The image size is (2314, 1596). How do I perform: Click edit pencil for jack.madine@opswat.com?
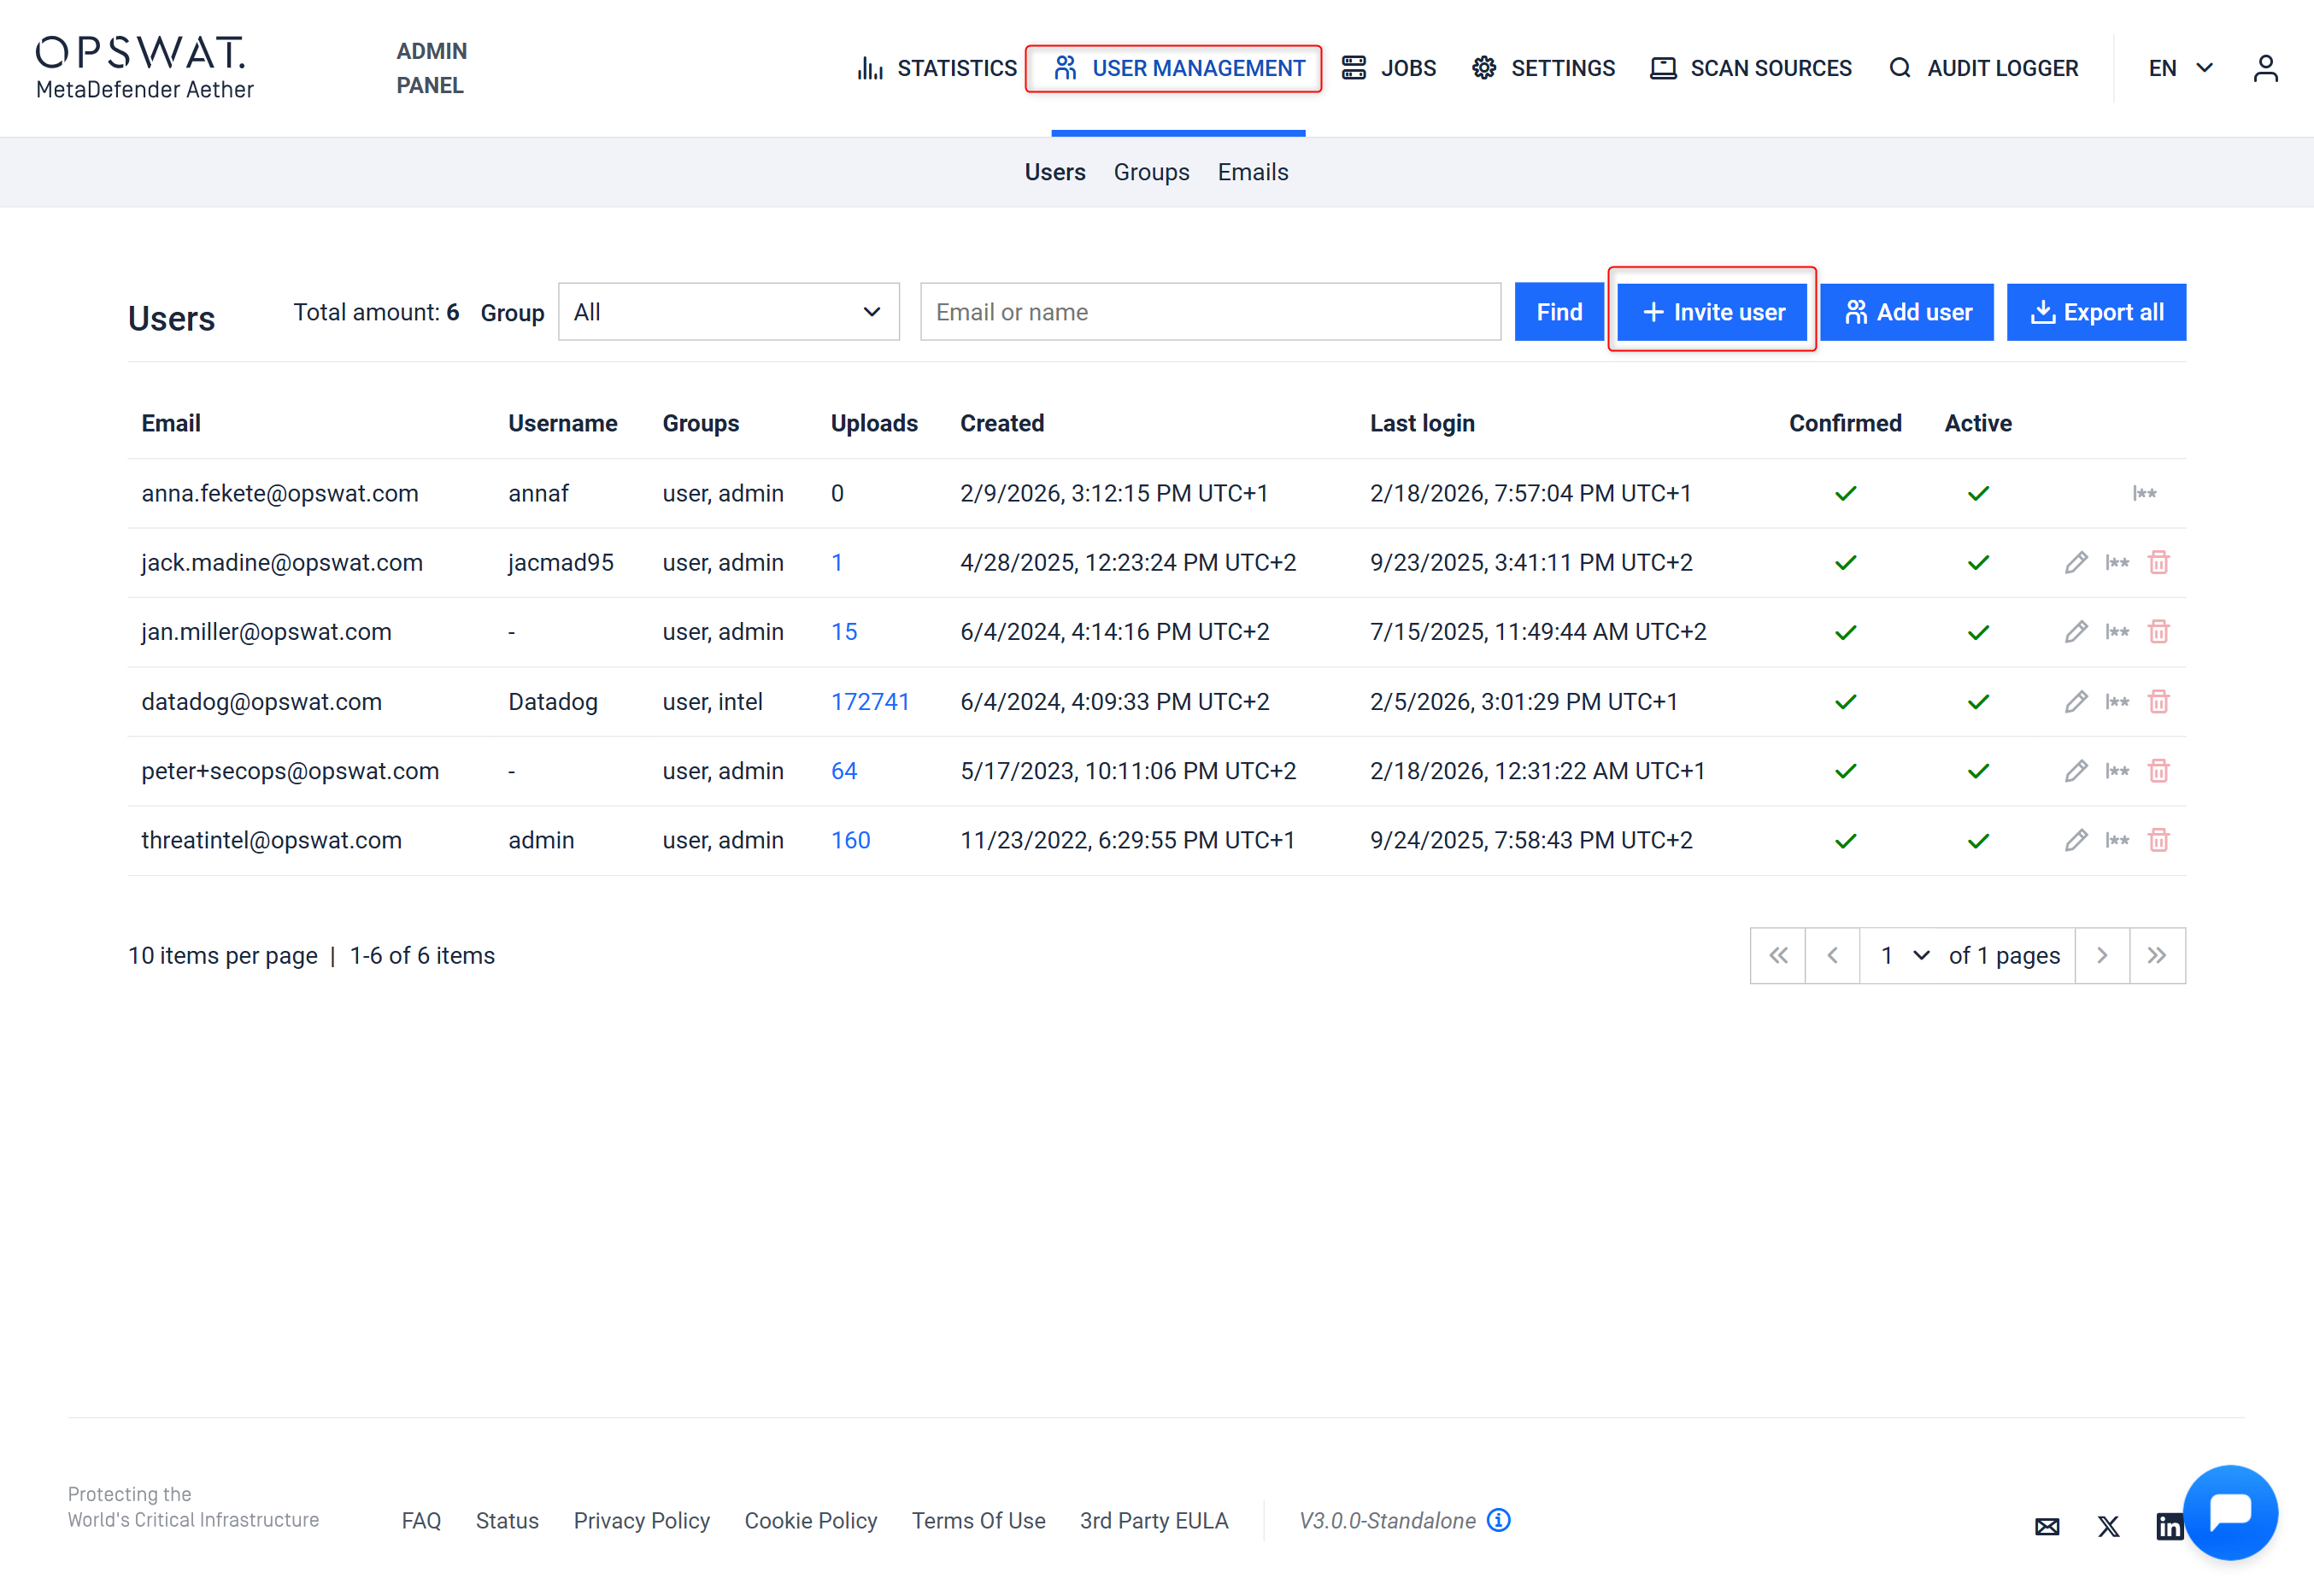pyautogui.click(x=2075, y=563)
